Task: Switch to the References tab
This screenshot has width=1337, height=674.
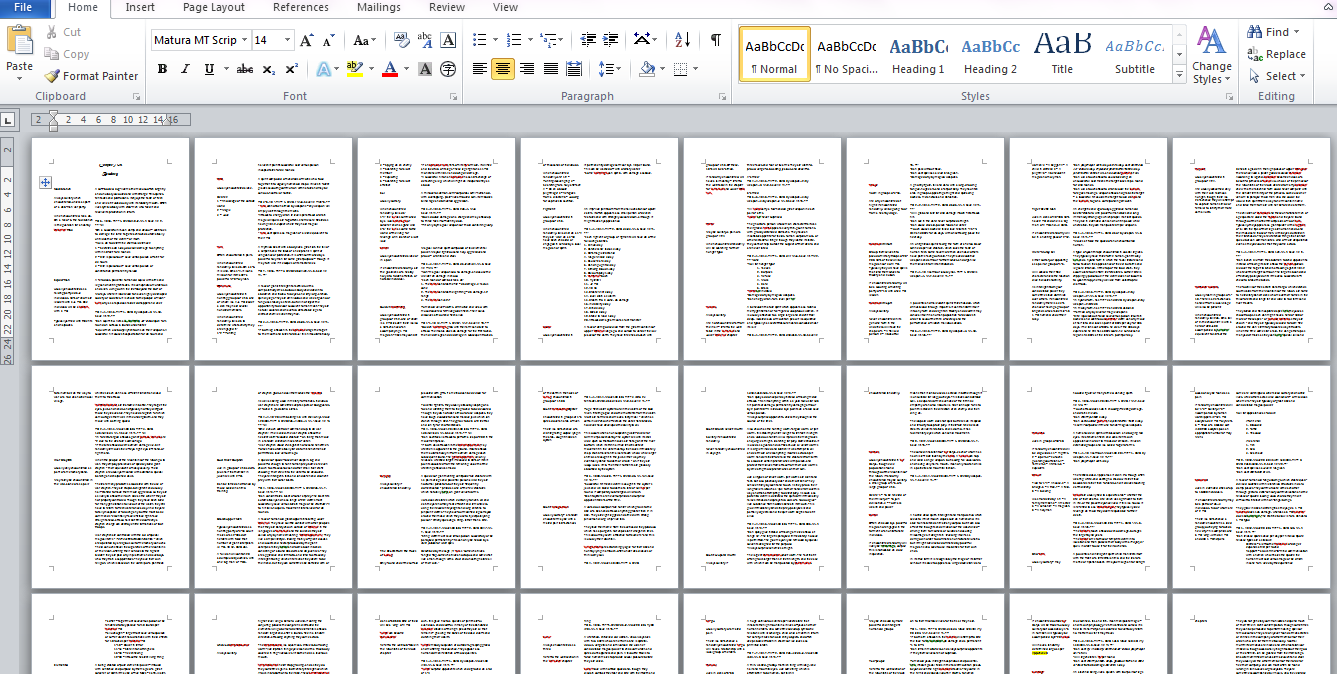Action: click(x=301, y=7)
